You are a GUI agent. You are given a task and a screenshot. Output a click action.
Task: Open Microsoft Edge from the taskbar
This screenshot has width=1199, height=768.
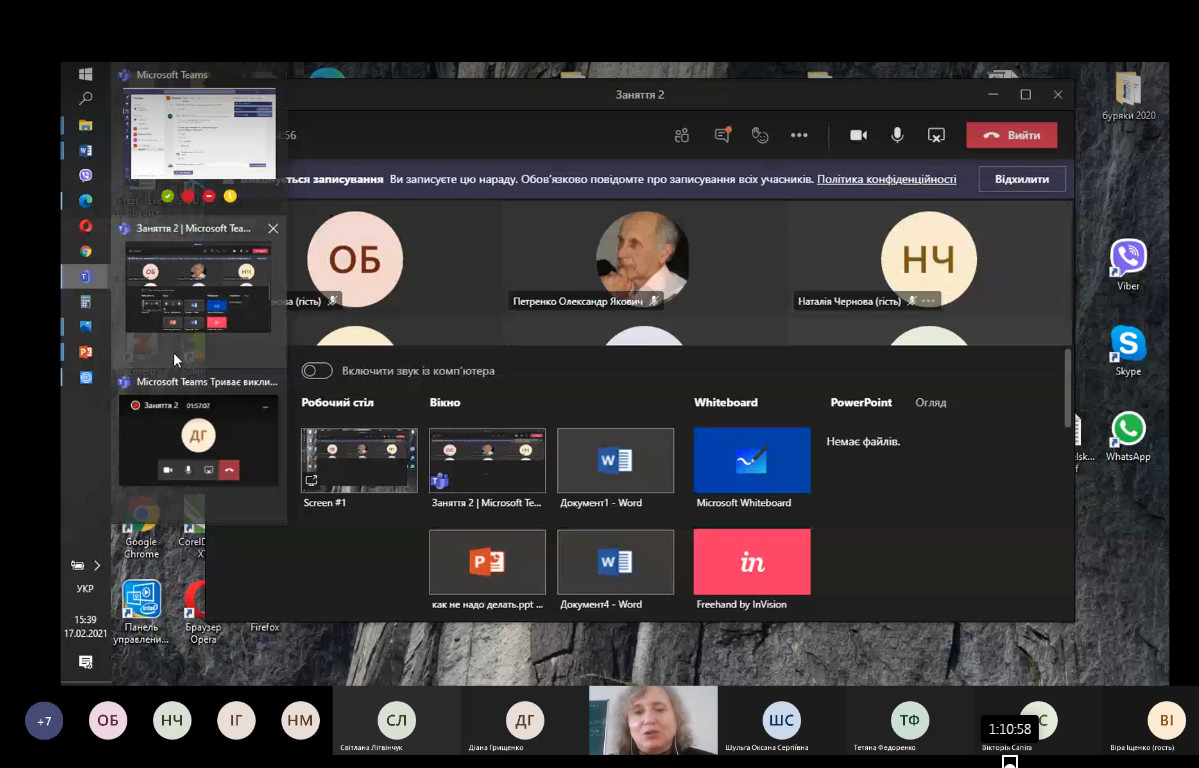tap(86, 200)
